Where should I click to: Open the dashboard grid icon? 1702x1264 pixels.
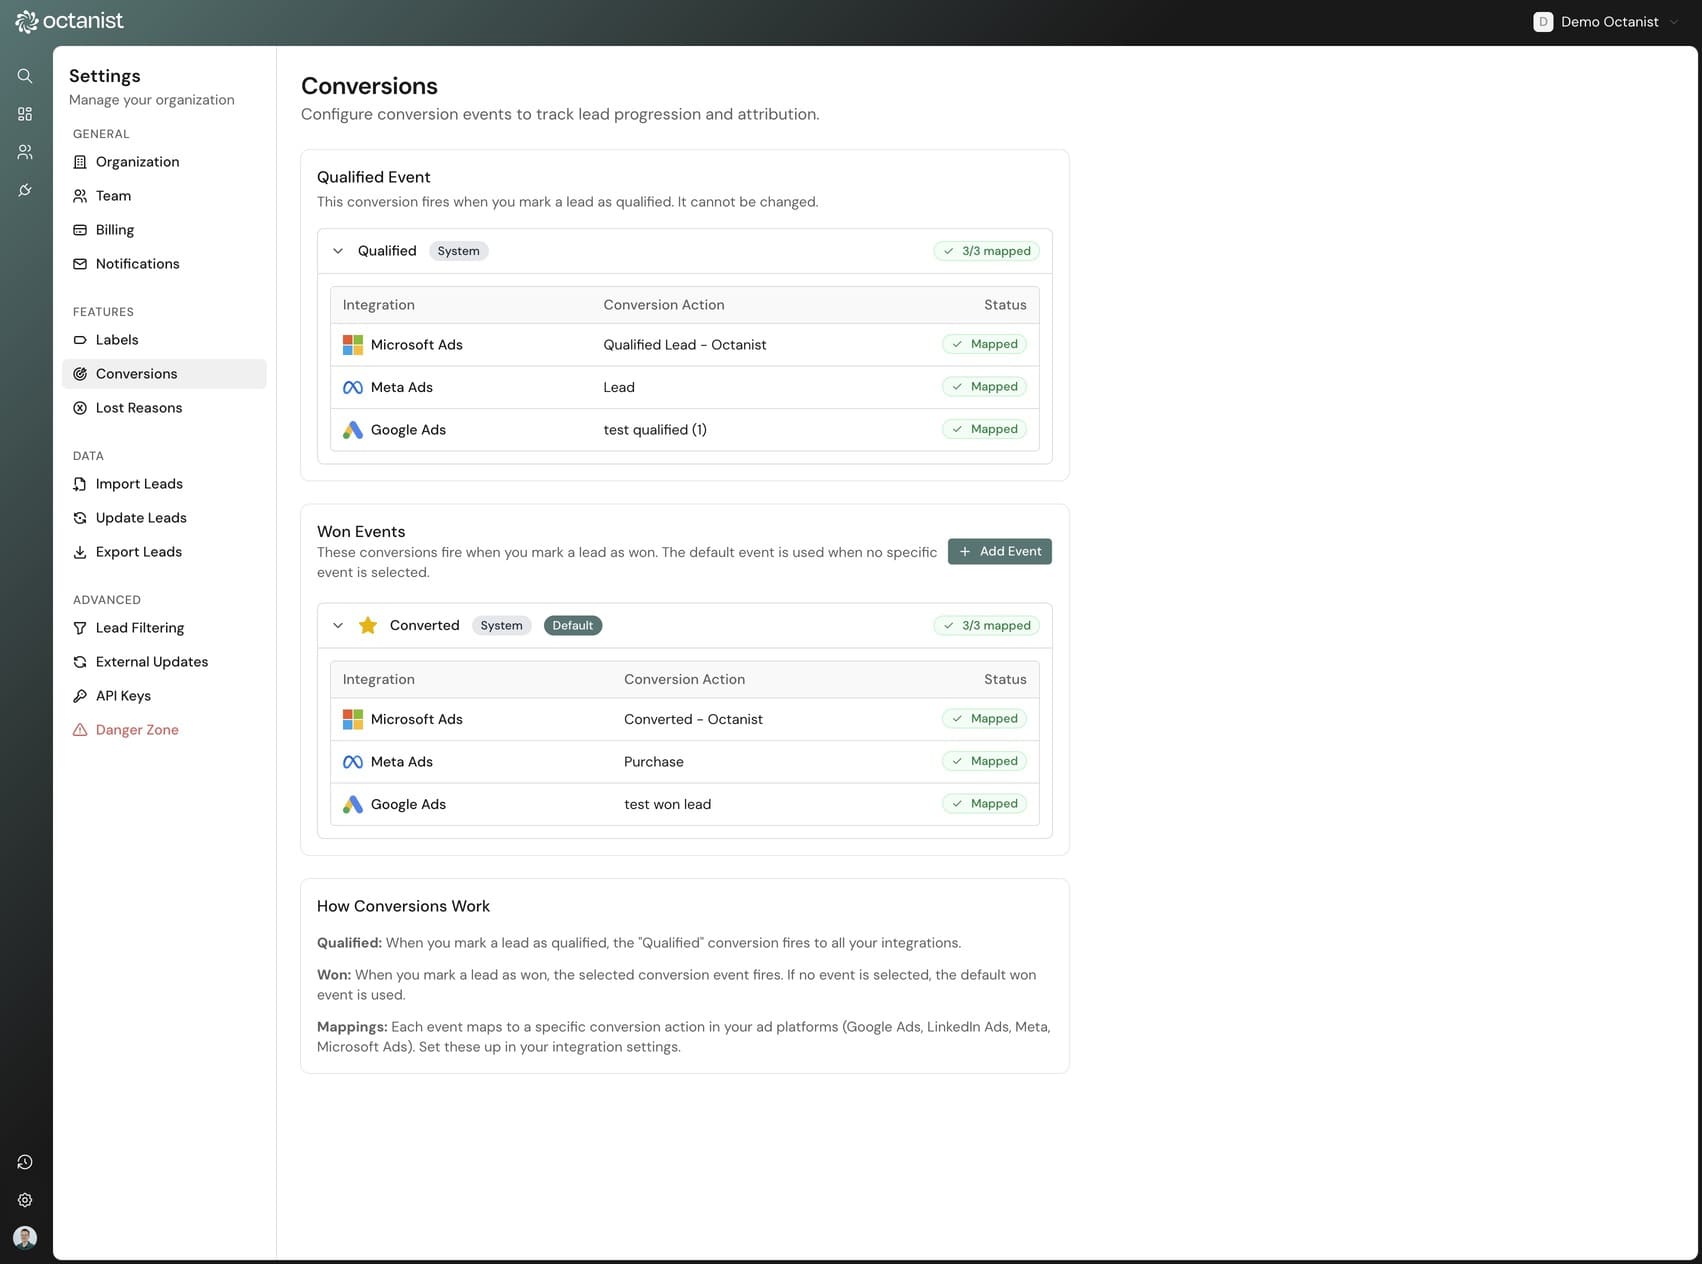[x=25, y=114]
